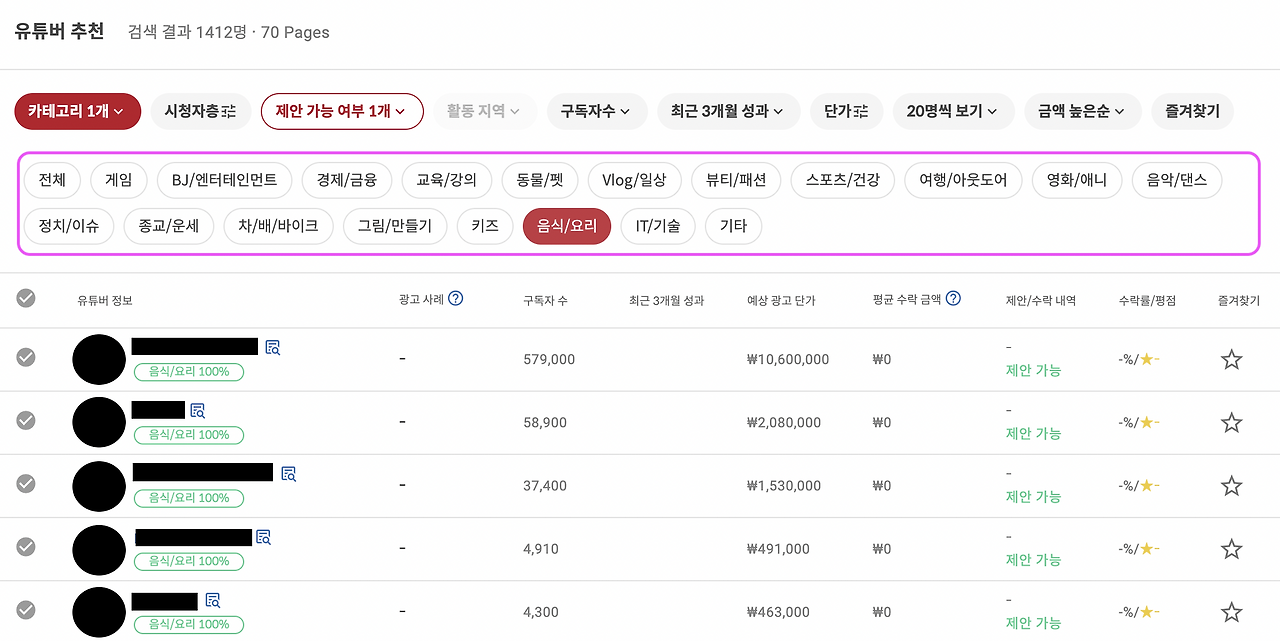Open the 20명씩 보기 dropdown
Screen dimensions: 1280x641
tap(953, 111)
